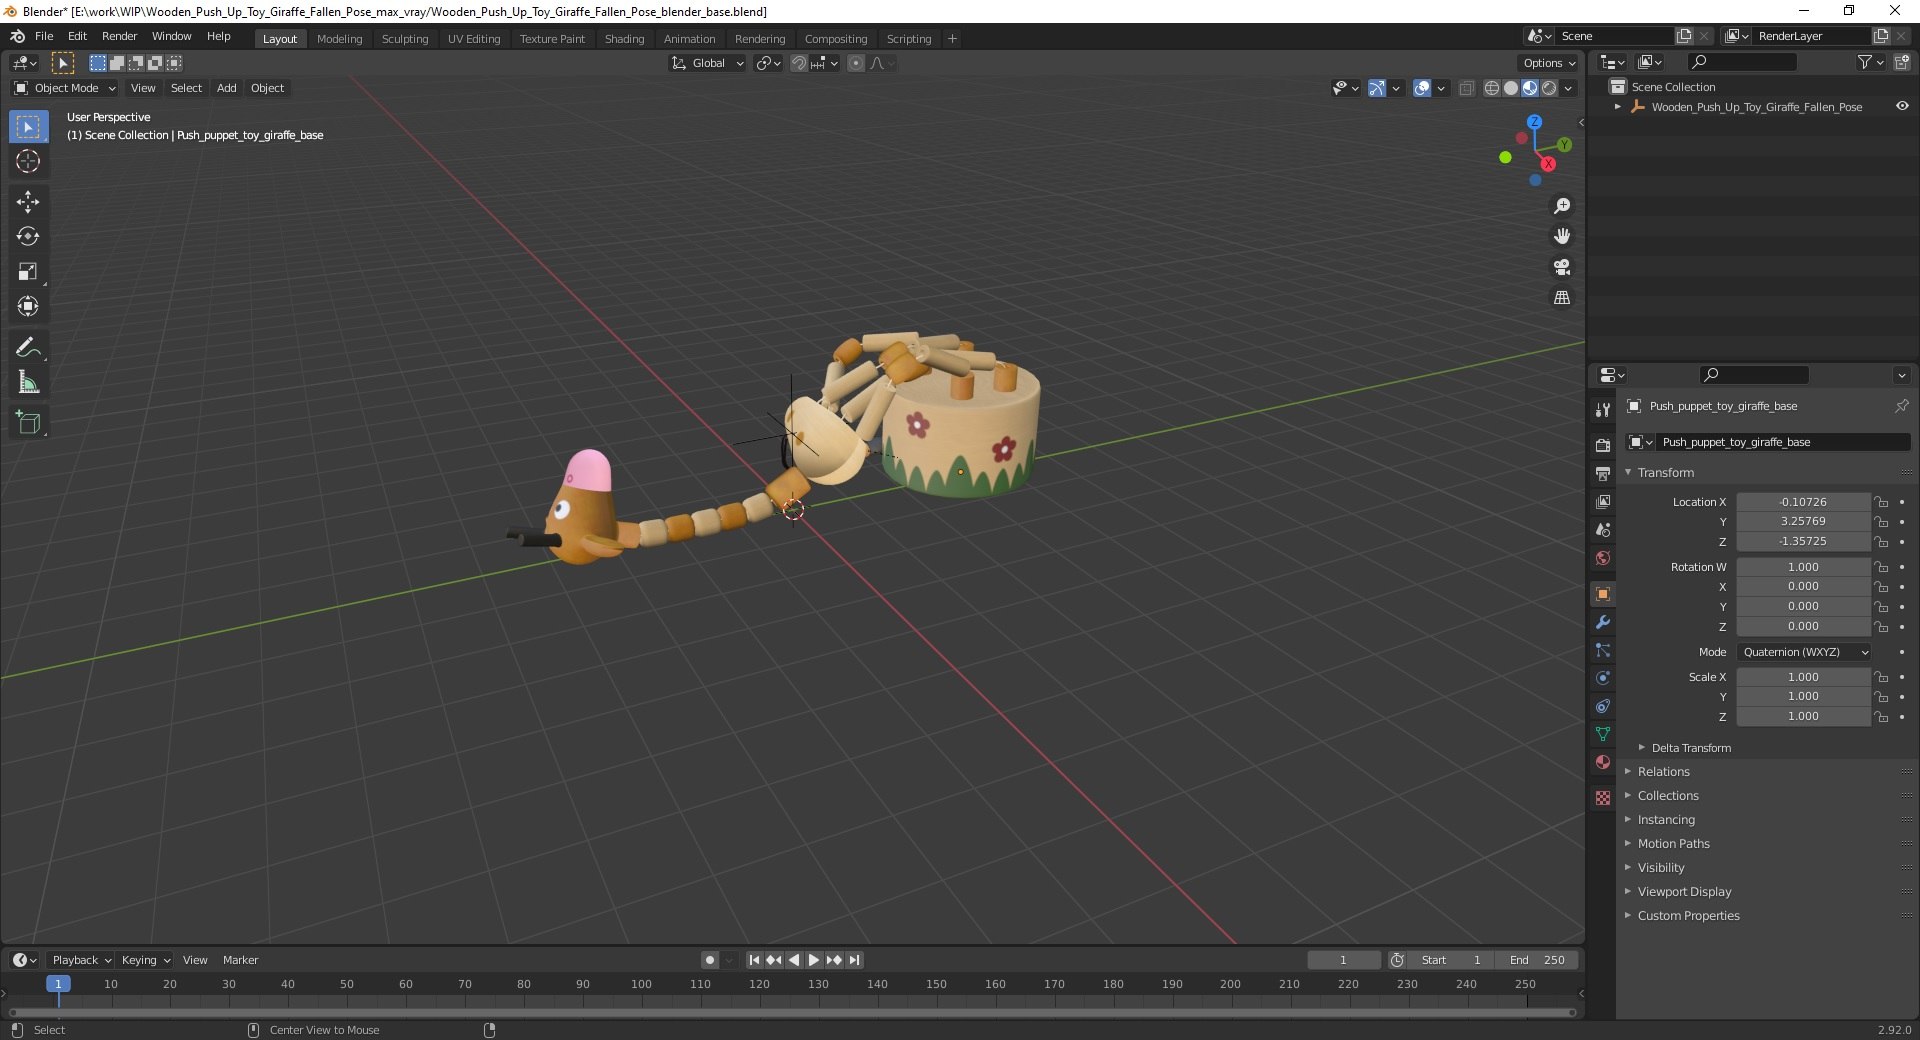
Task: Switch perspective/orthographic grid icon
Action: (1562, 298)
